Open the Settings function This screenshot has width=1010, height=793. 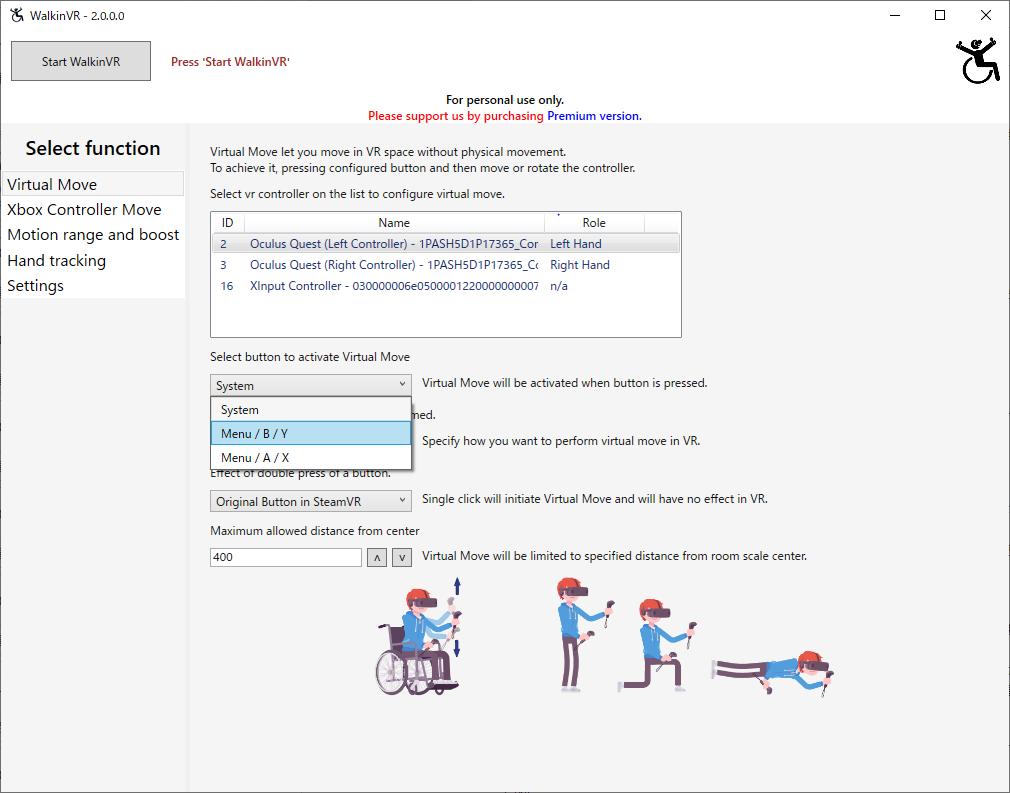tap(93, 285)
